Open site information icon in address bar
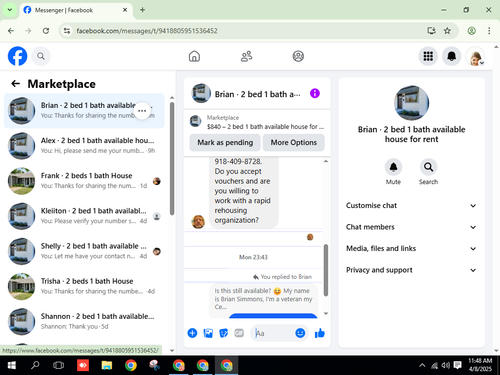This screenshot has height=375, width=500. 67,31
